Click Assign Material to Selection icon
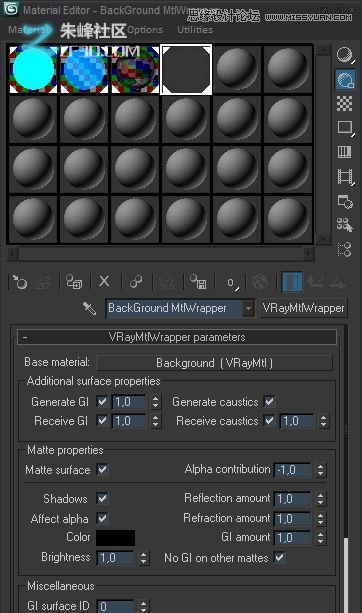The image size is (362, 613). click(x=74, y=282)
